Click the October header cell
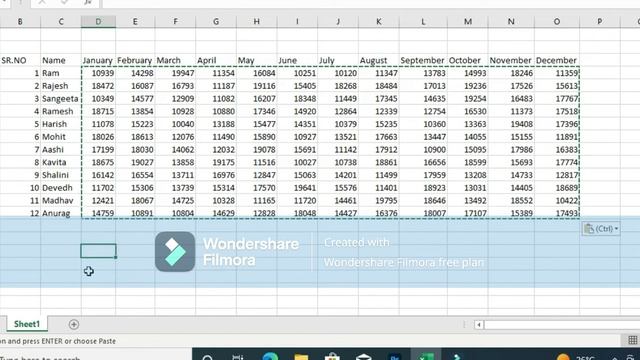Image resolution: width=640 pixels, height=360 pixels. (468, 60)
